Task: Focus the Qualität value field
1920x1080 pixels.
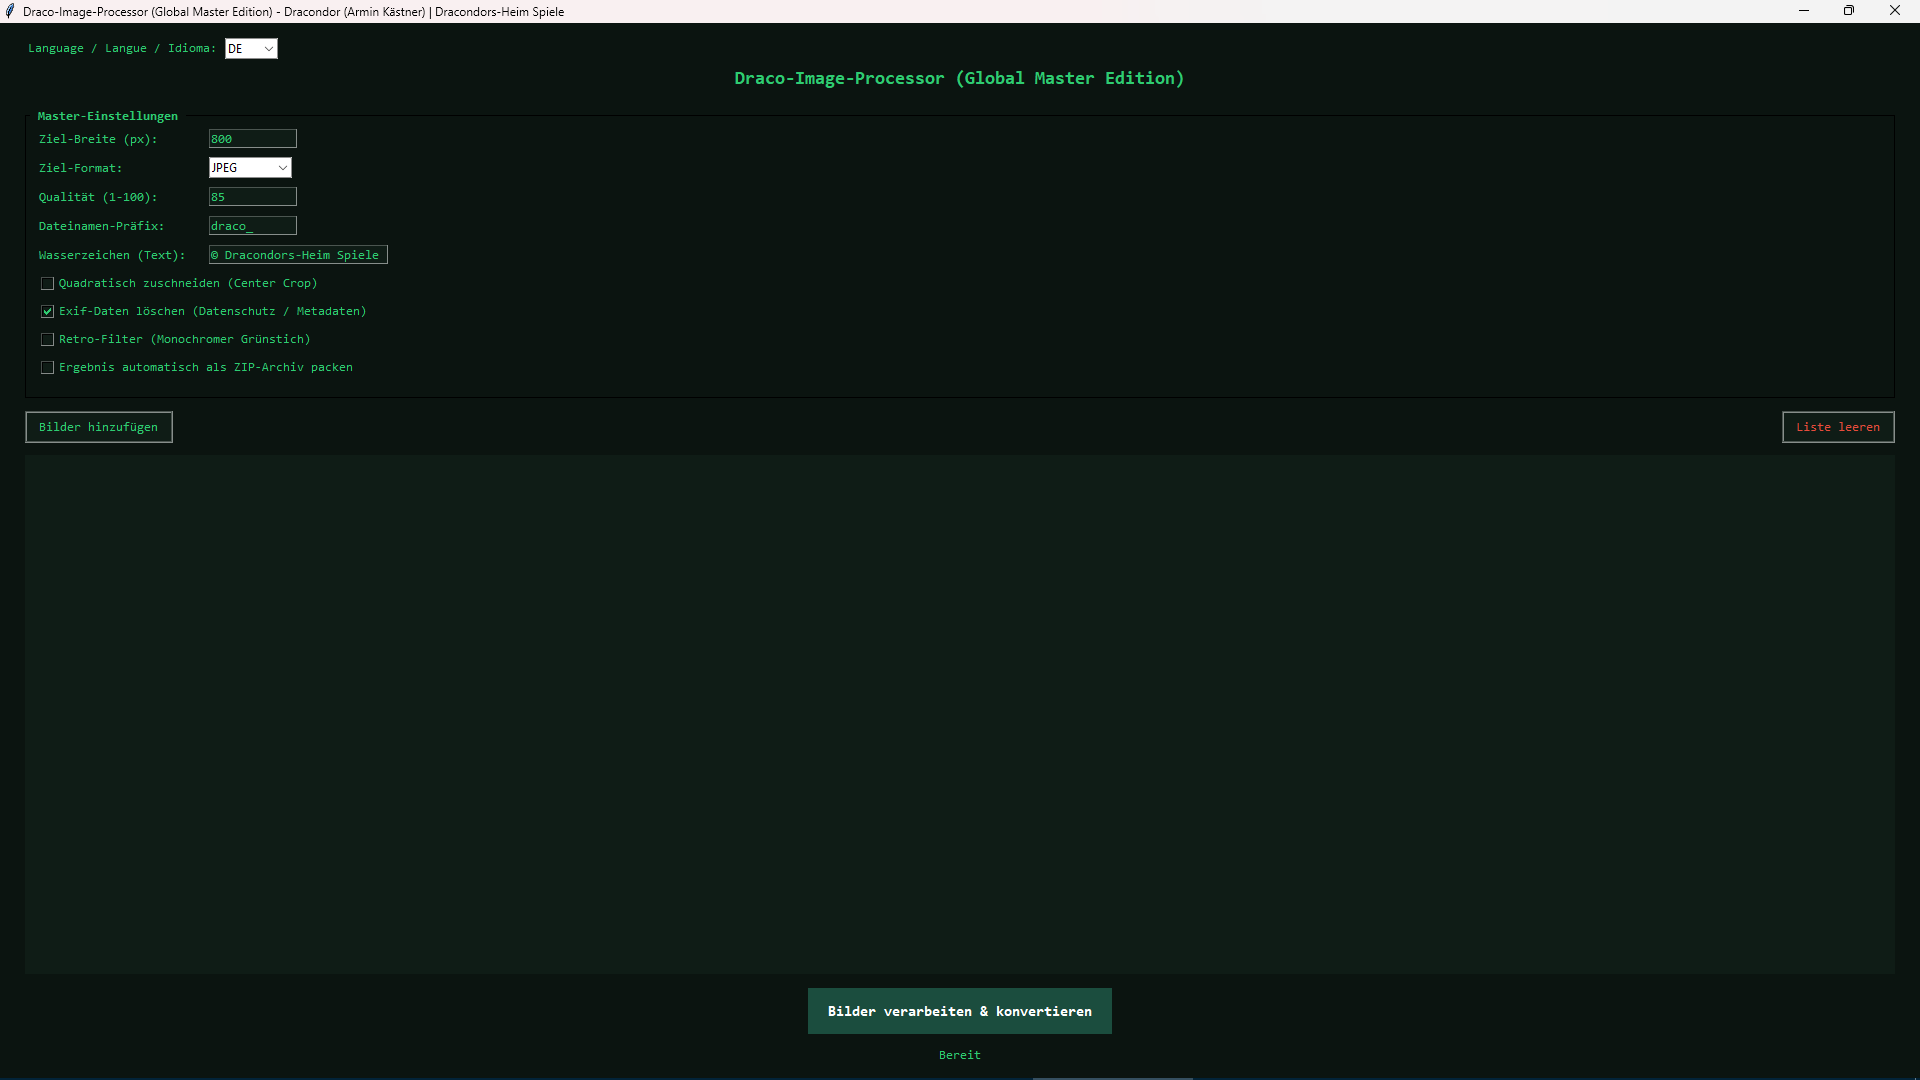Action: coord(253,197)
